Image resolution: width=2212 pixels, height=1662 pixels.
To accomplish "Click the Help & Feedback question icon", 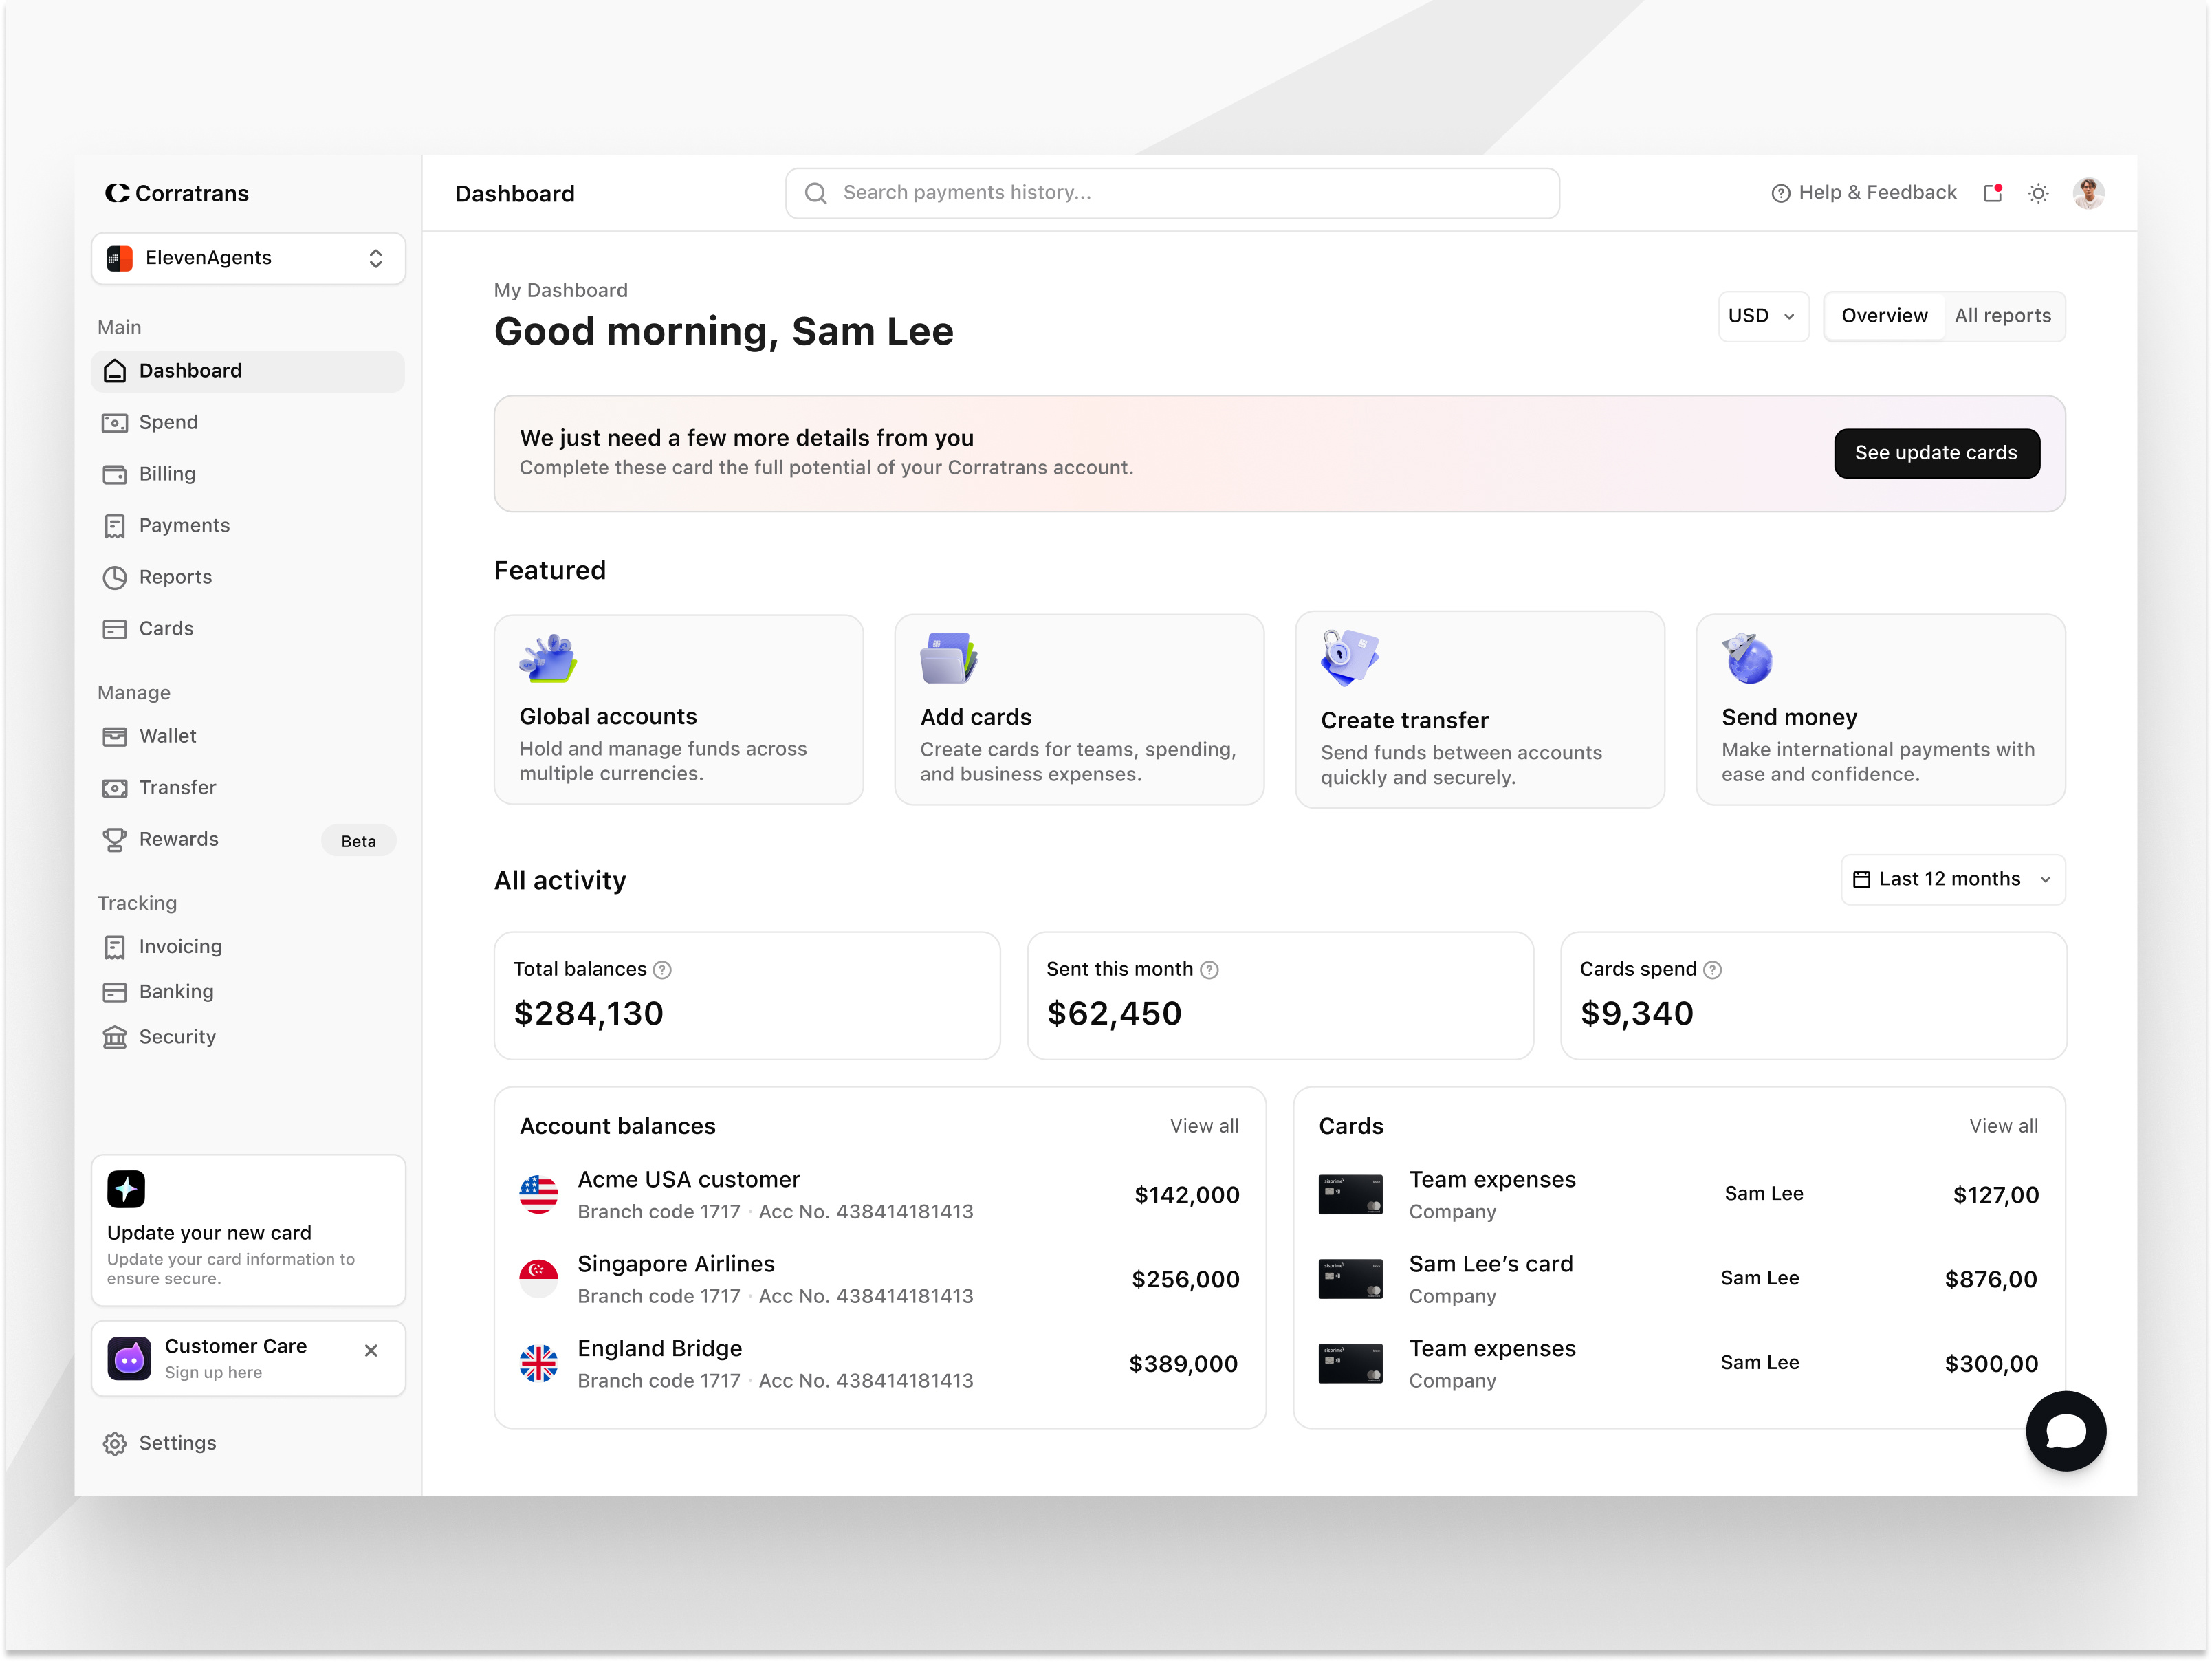I will click(1780, 193).
